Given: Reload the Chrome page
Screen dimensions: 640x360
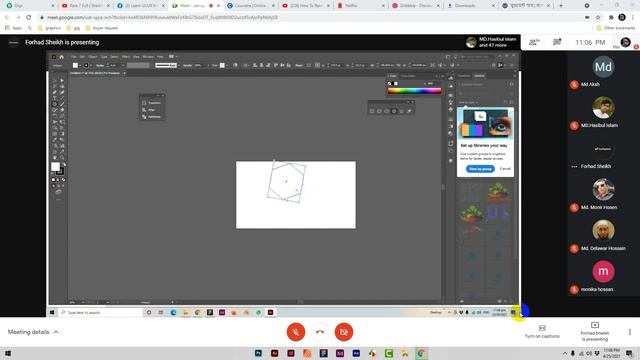Looking at the screenshot, I should [29, 18].
